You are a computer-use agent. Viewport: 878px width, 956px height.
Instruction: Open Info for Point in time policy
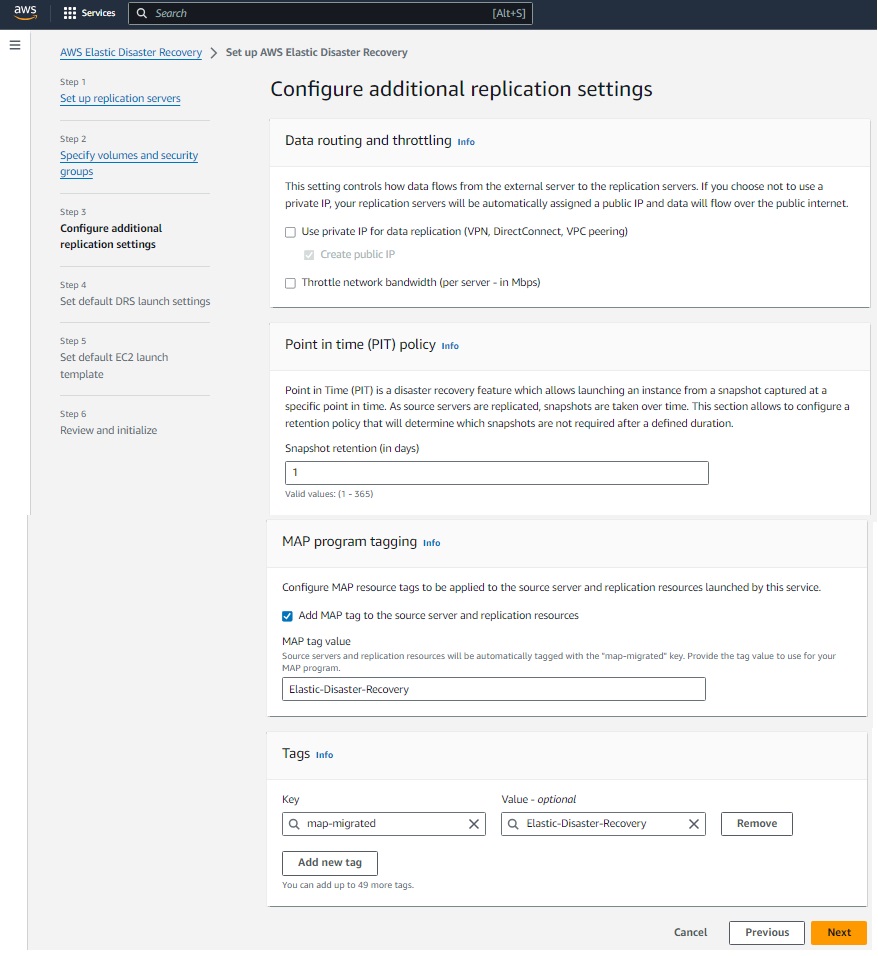450,346
